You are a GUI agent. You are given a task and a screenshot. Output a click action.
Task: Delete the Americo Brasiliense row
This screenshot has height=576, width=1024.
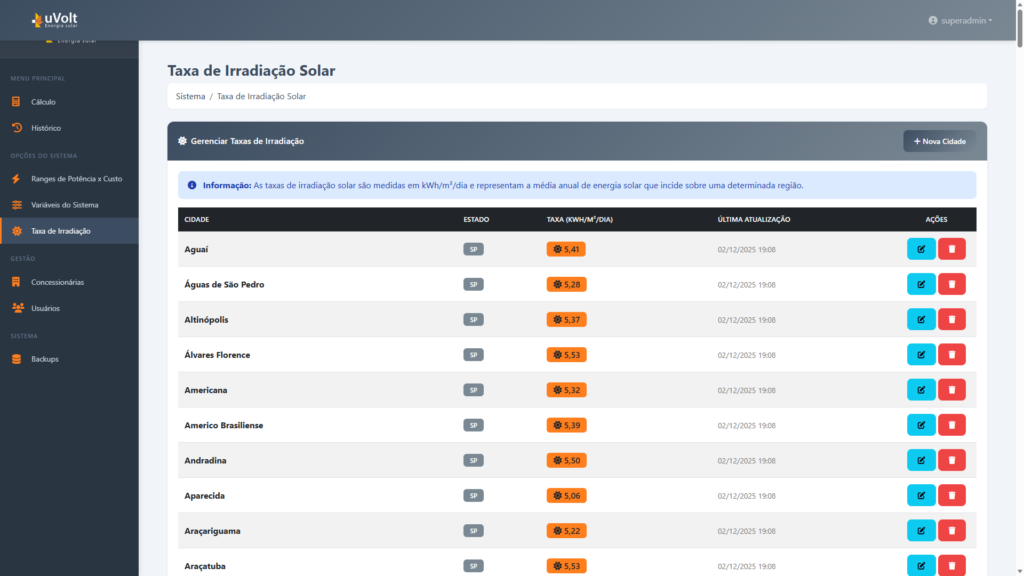point(952,425)
